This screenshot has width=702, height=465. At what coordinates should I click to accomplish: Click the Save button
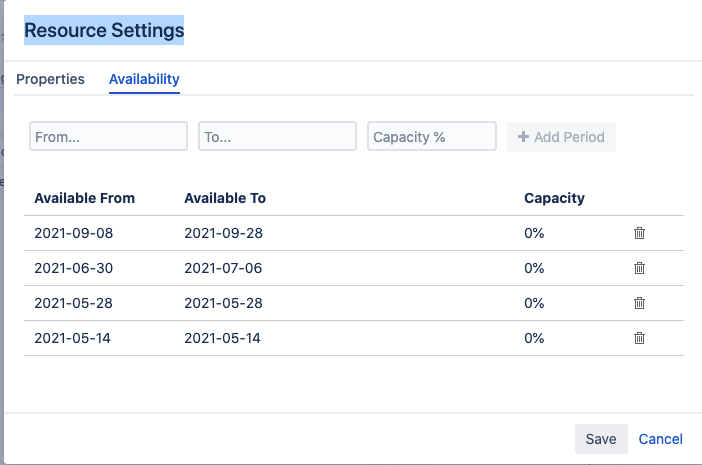[601, 439]
